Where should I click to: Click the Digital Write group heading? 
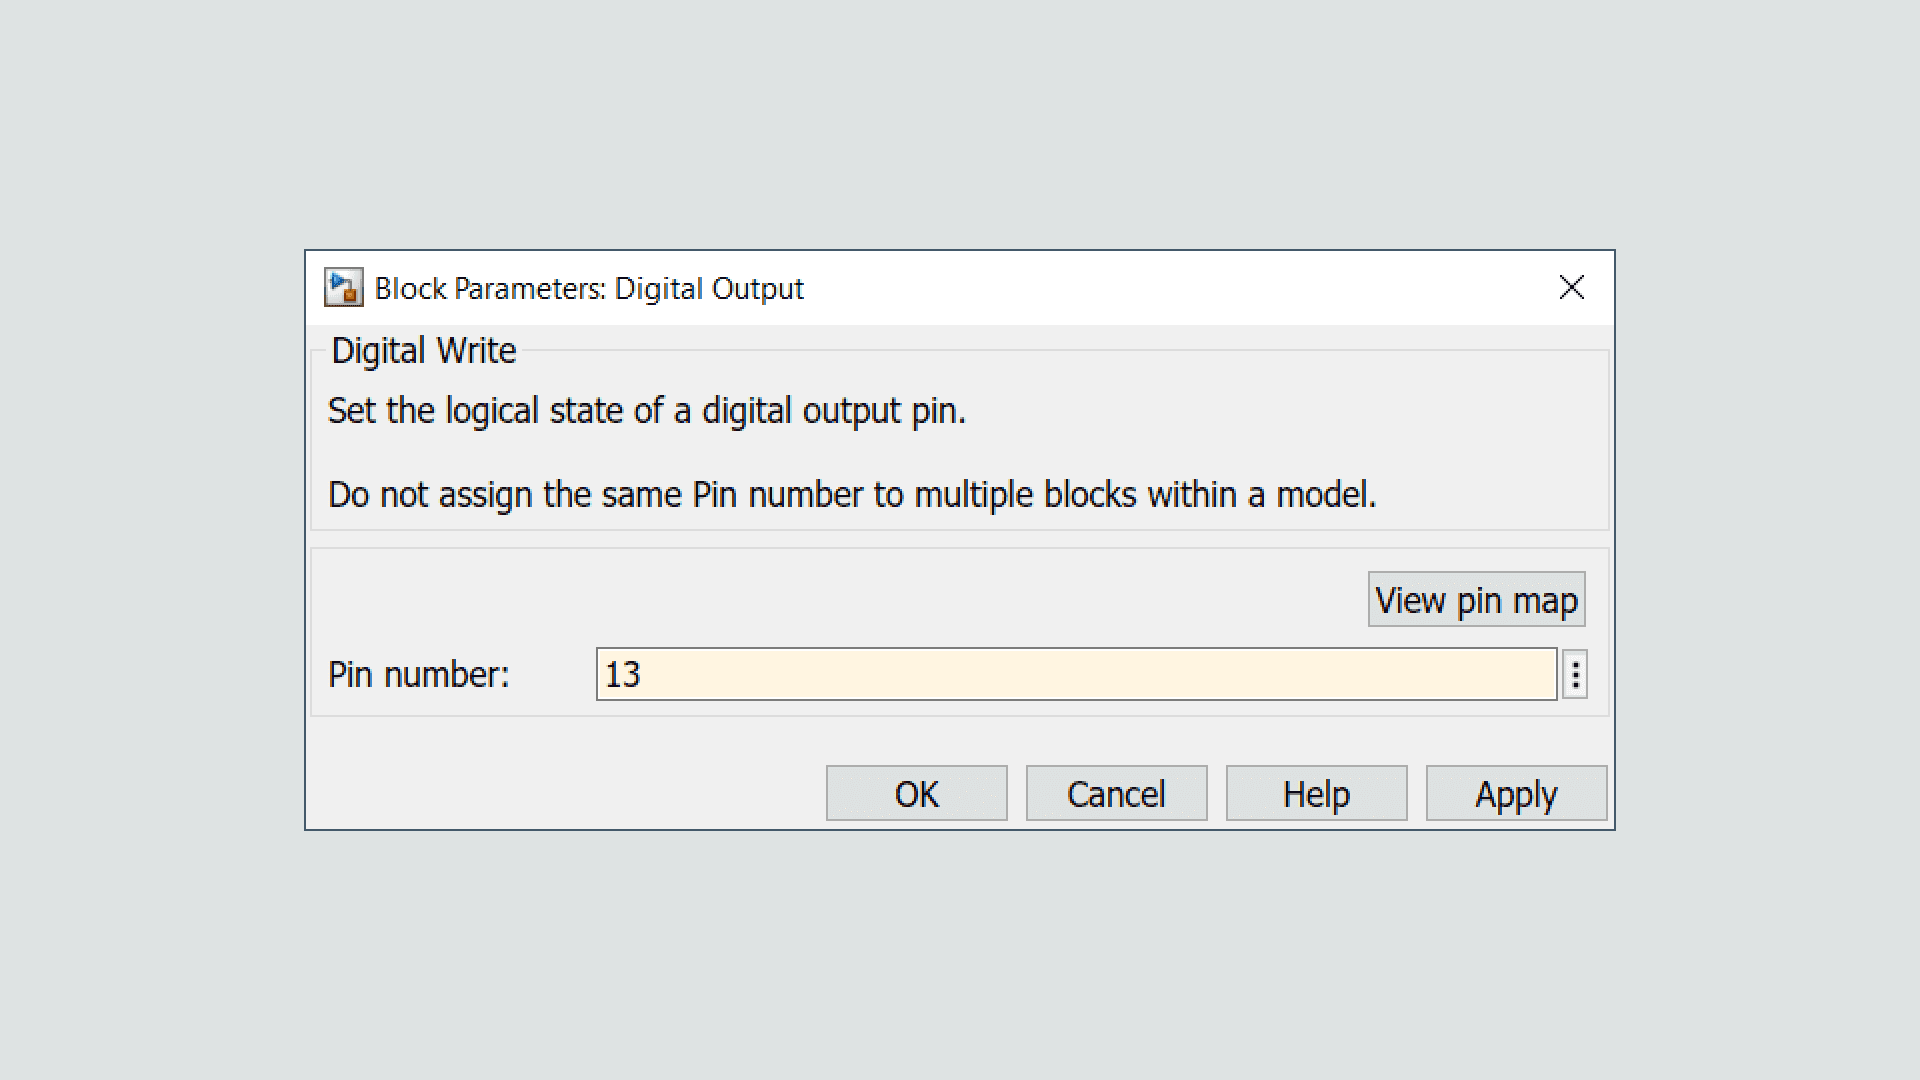(424, 351)
